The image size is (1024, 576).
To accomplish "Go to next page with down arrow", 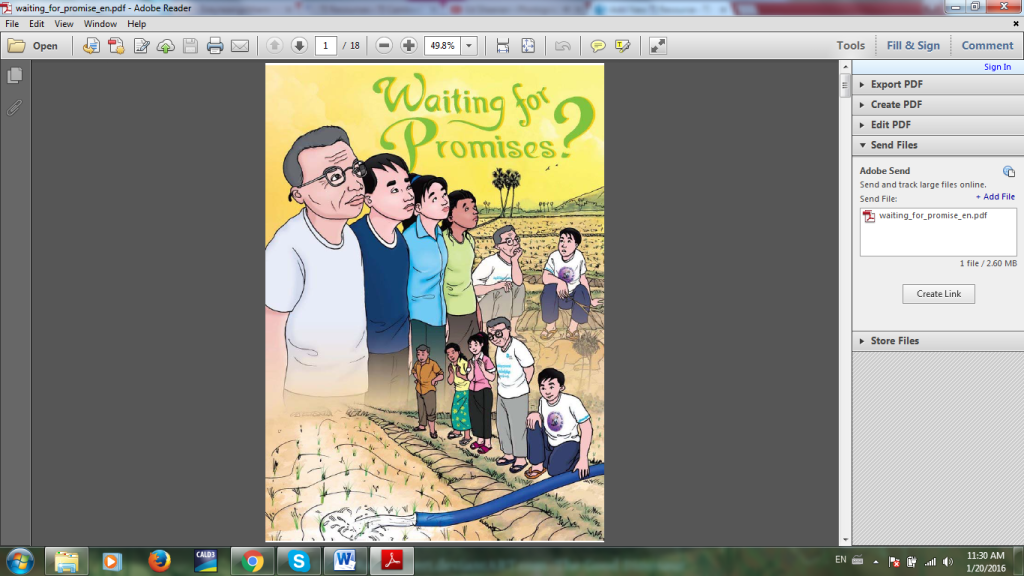I will coord(299,45).
